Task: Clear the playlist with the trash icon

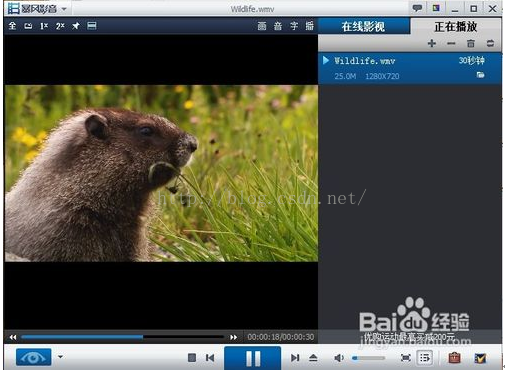Action: pos(471,43)
